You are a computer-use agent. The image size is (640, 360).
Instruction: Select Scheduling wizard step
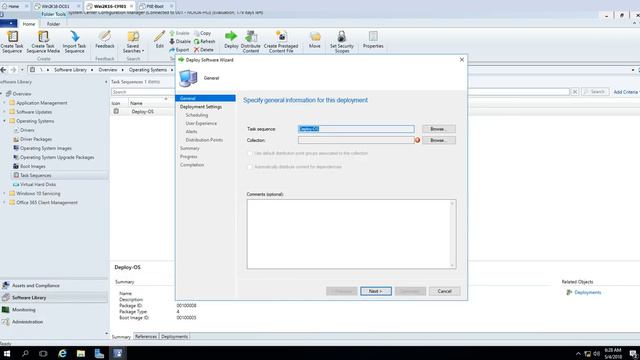tap(197, 115)
